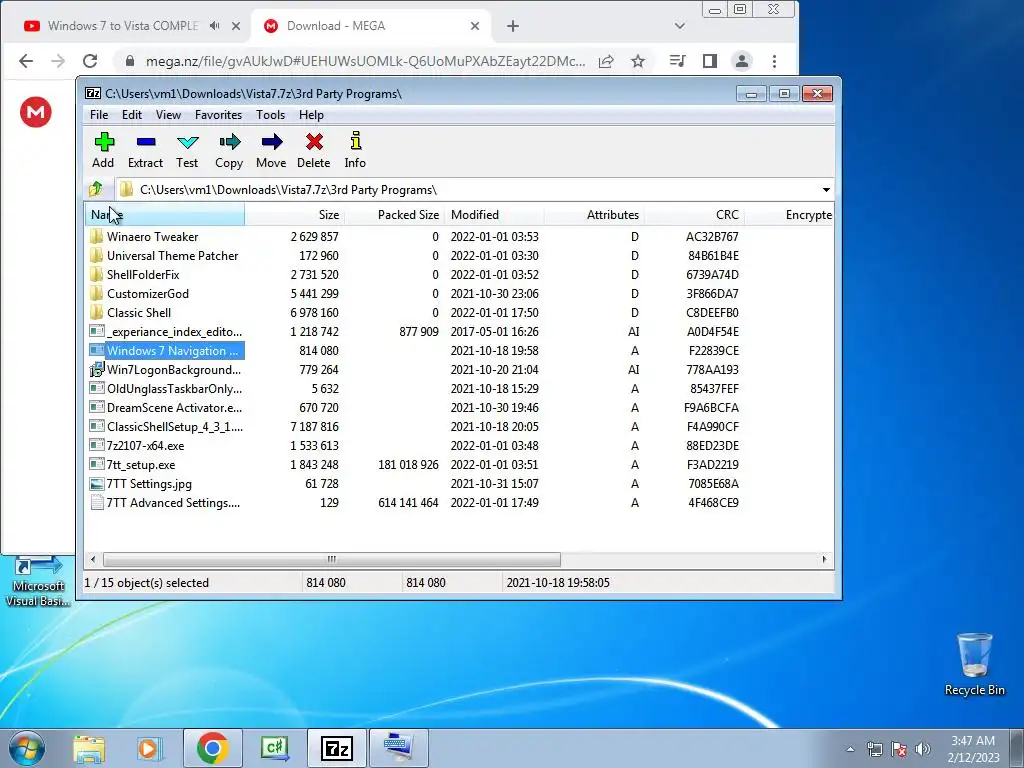This screenshot has height=768, width=1024.
Task: Open the Tools menu
Action: point(270,115)
